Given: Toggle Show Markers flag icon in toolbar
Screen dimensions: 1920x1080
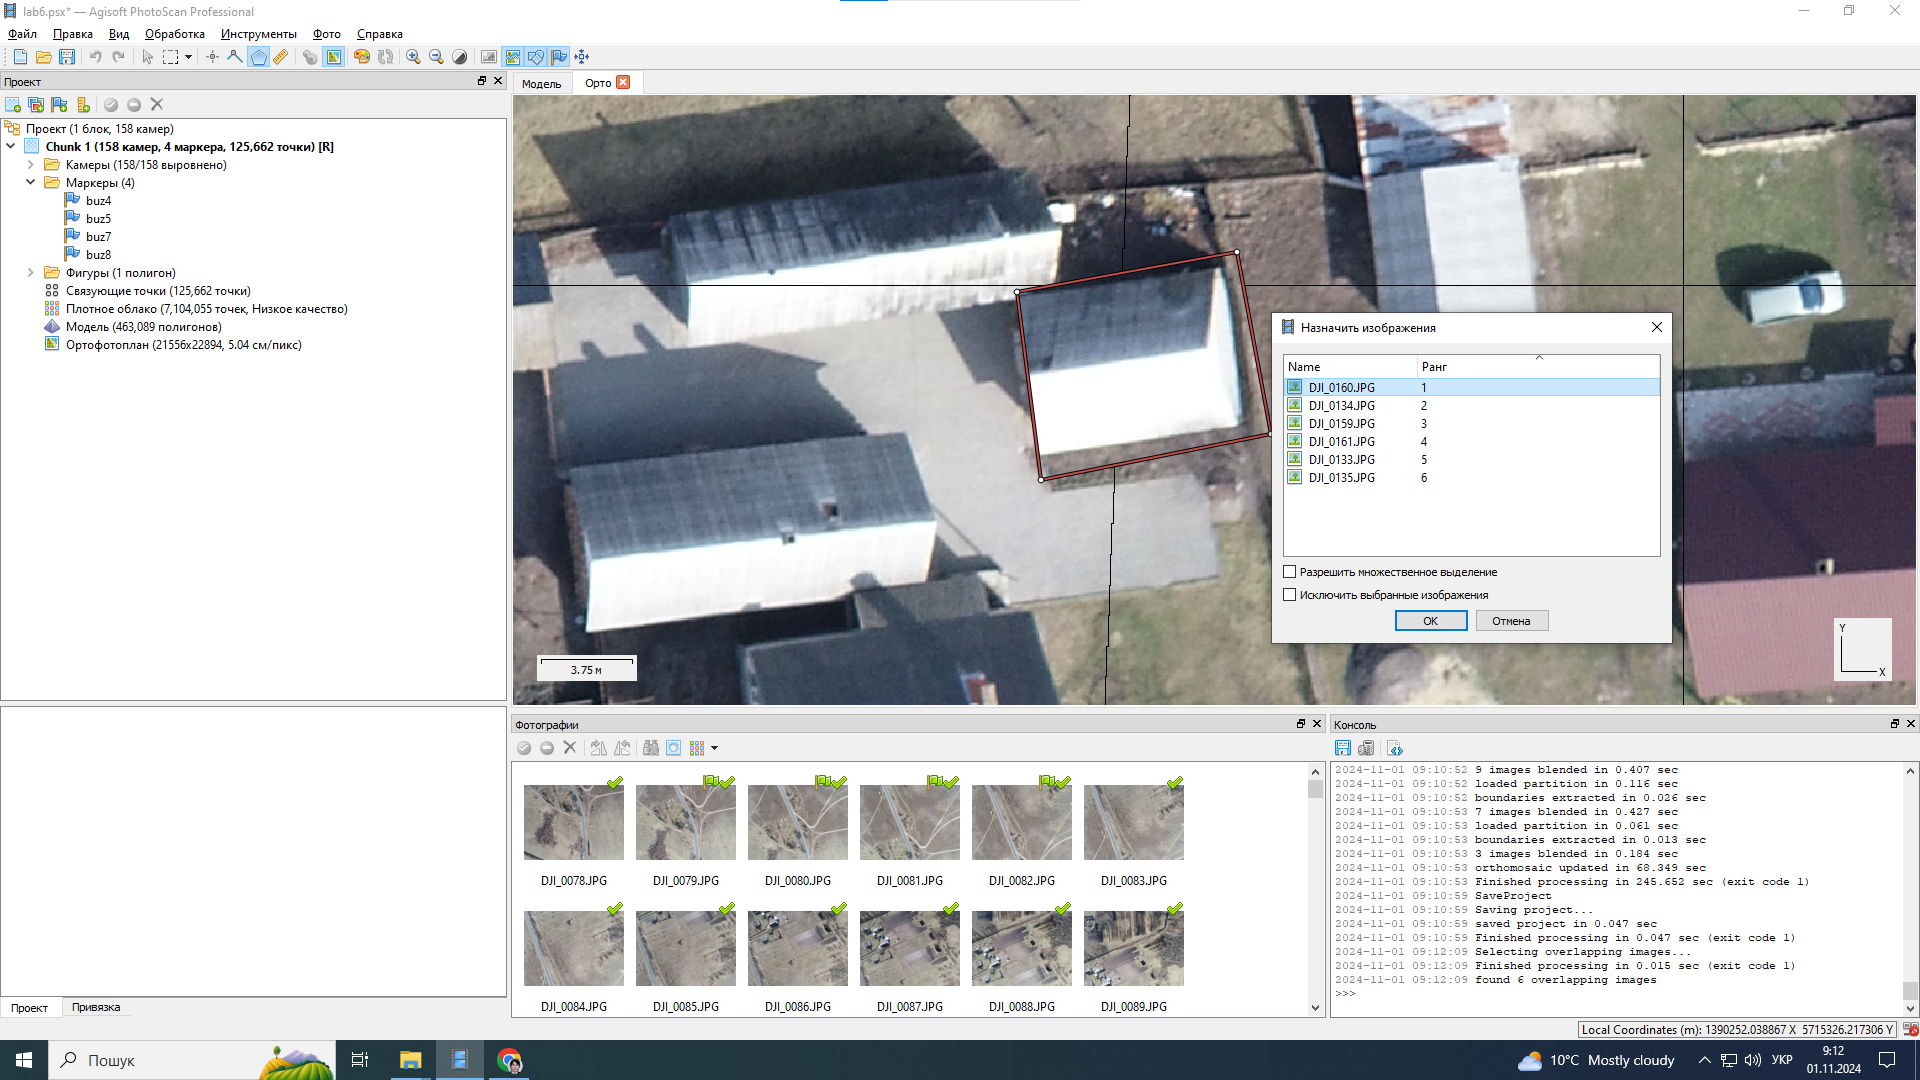Looking at the screenshot, I should click(x=559, y=57).
